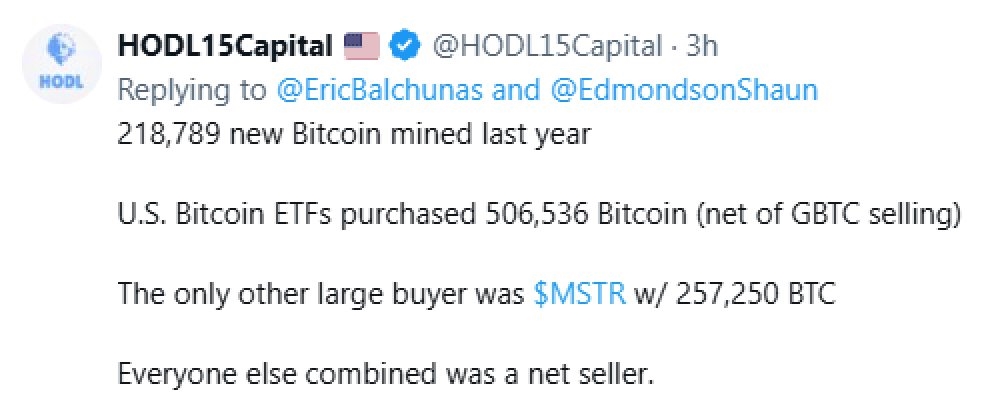The image size is (996, 414).
Task: Click the 506,536 Bitcoin number
Action: pyautogui.click(x=531, y=214)
